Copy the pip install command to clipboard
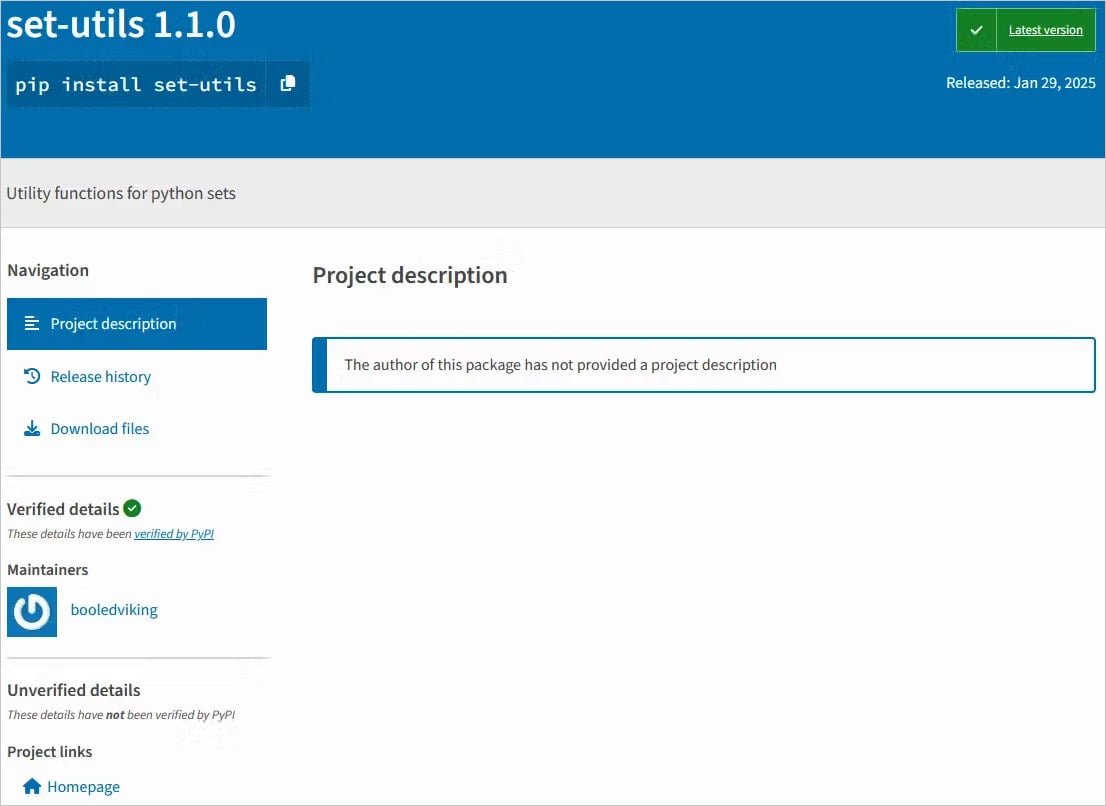Viewport: 1106px width, 806px height. tap(287, 84)
